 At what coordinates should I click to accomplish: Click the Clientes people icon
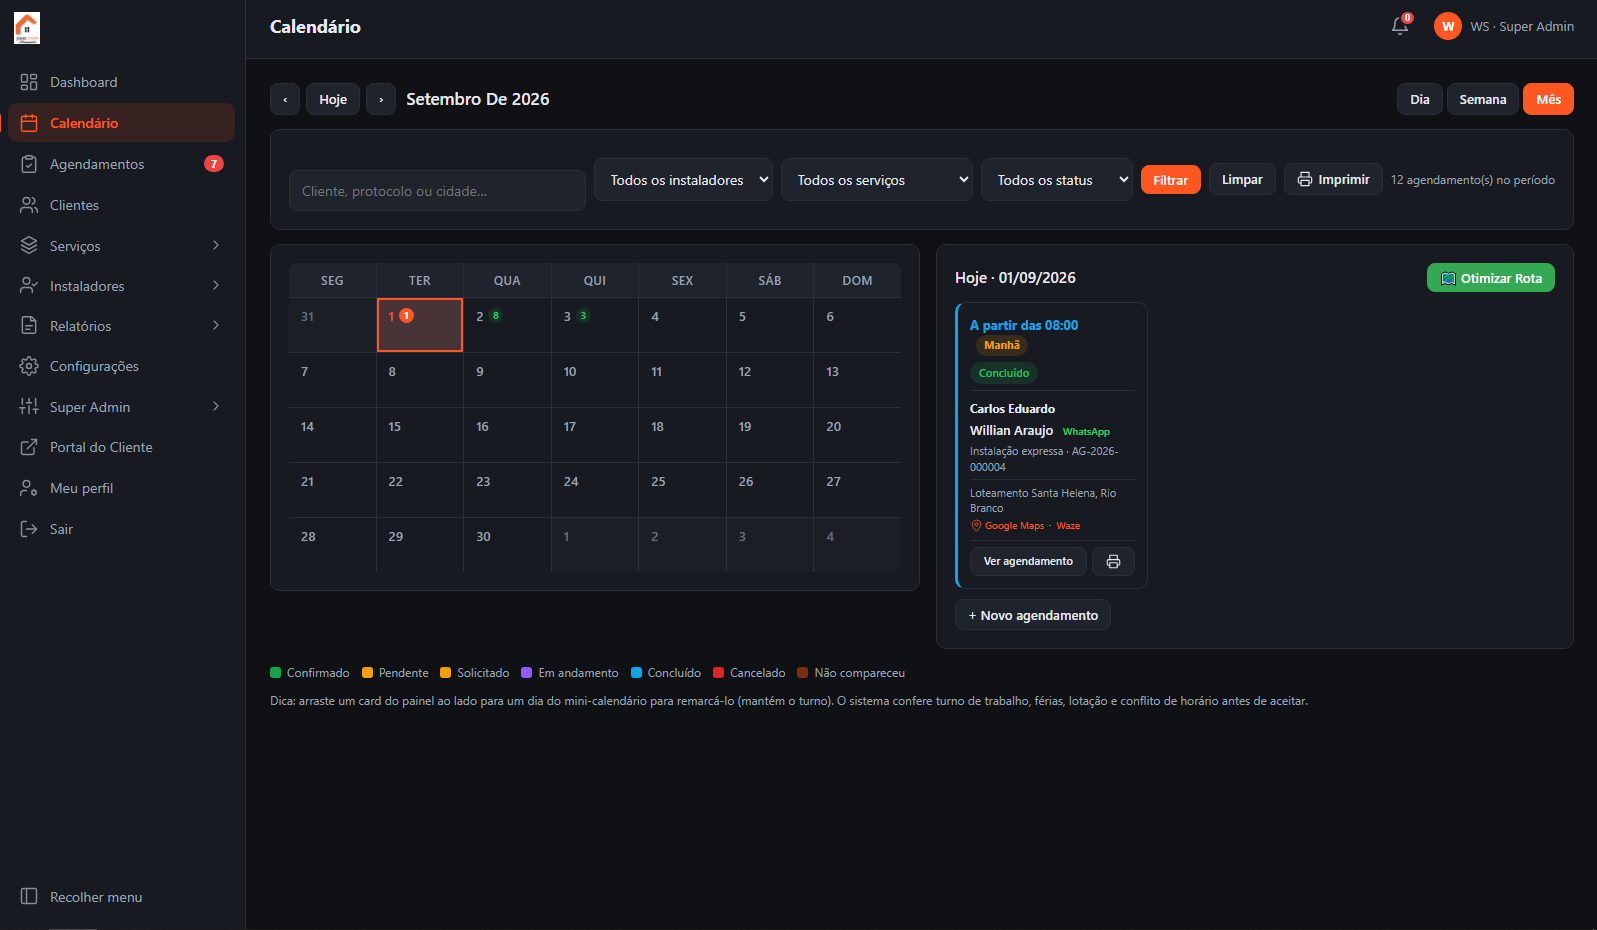29,205
